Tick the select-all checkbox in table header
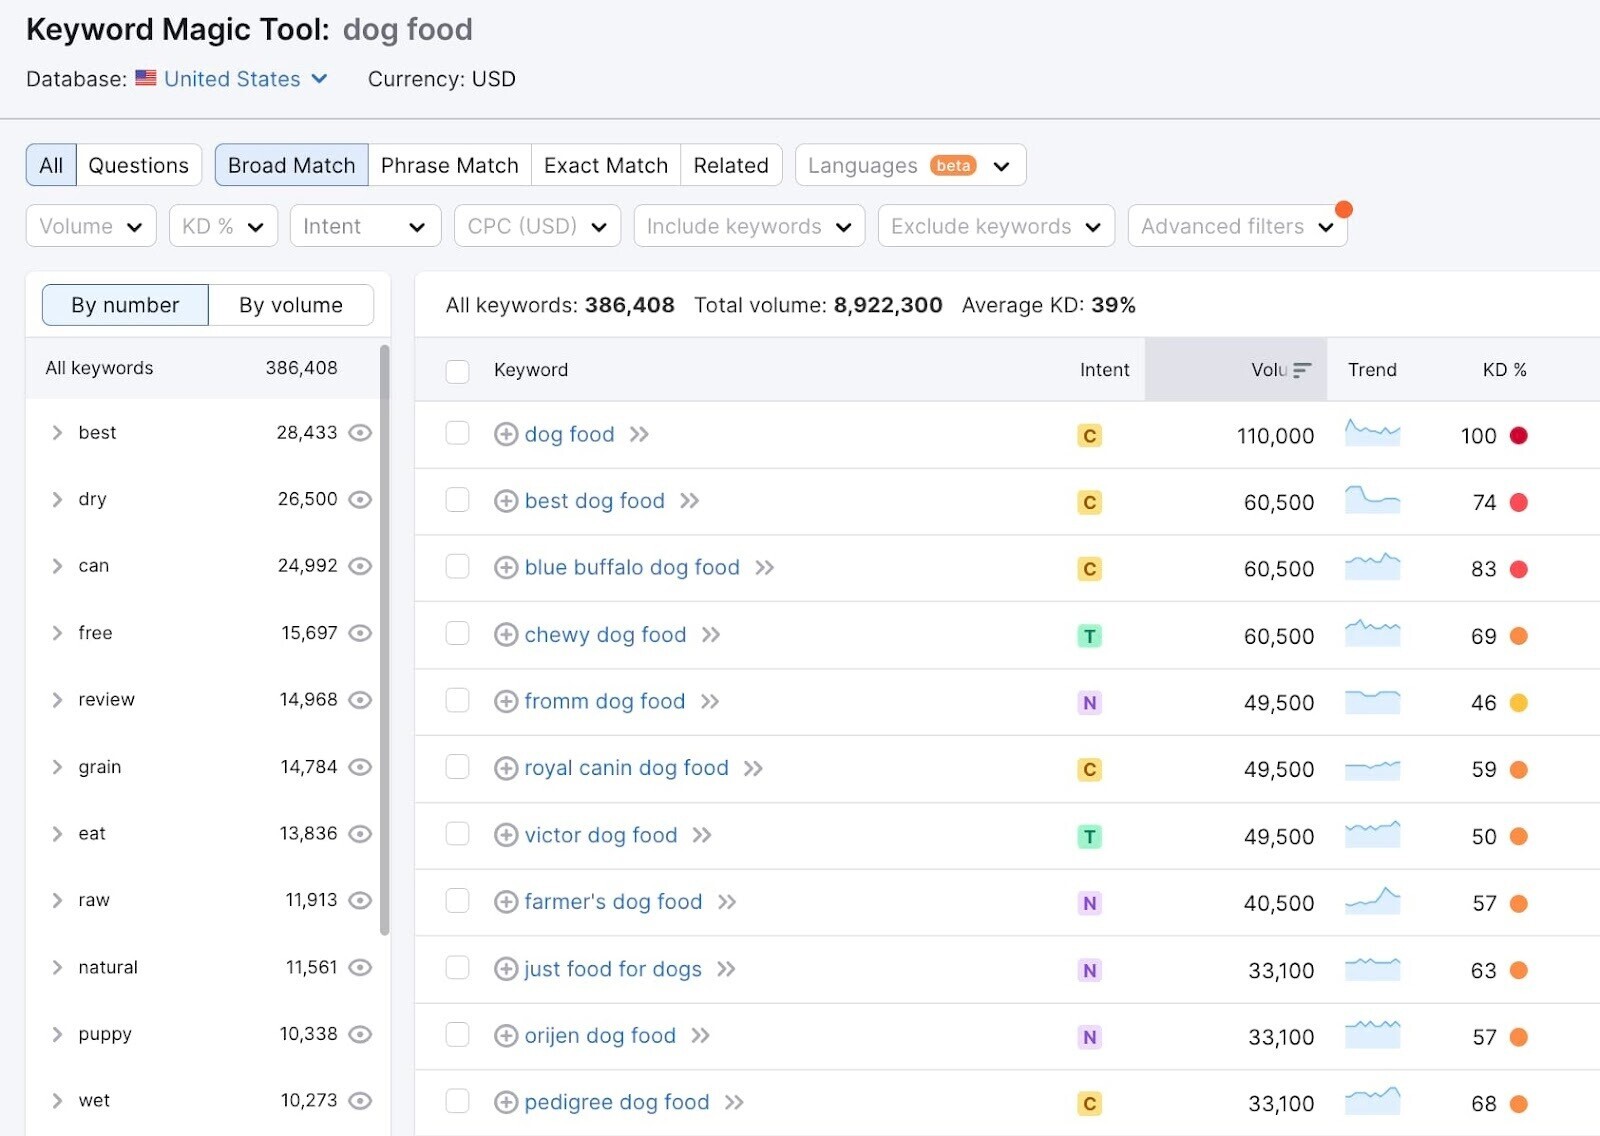 coord(457,371)
